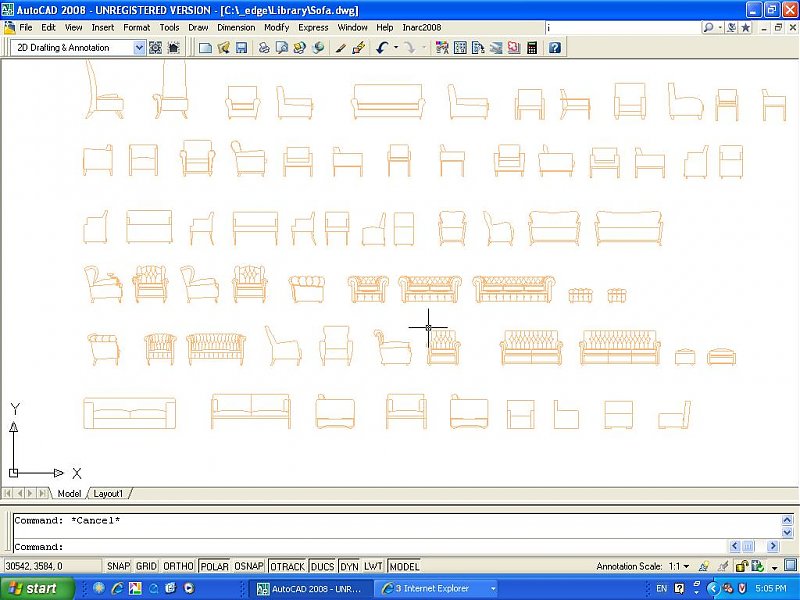
Task: Click the Clean Screen icon in status bar
Action: 791,566
